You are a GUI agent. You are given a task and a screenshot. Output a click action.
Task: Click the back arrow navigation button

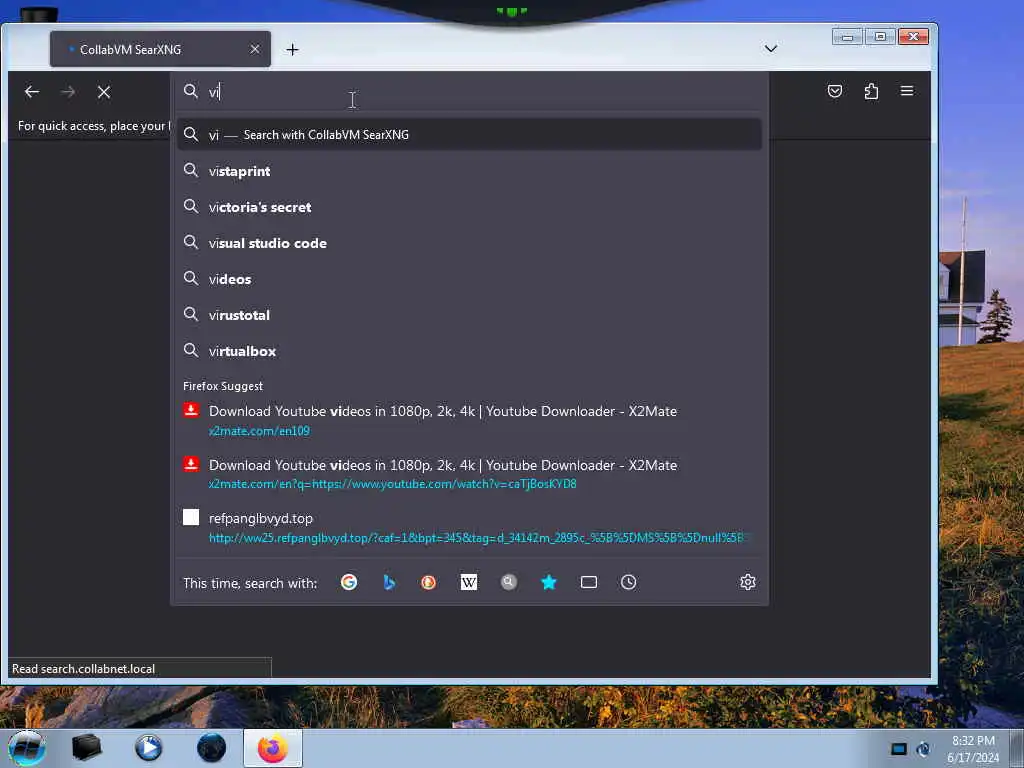[x=31, y=92]
